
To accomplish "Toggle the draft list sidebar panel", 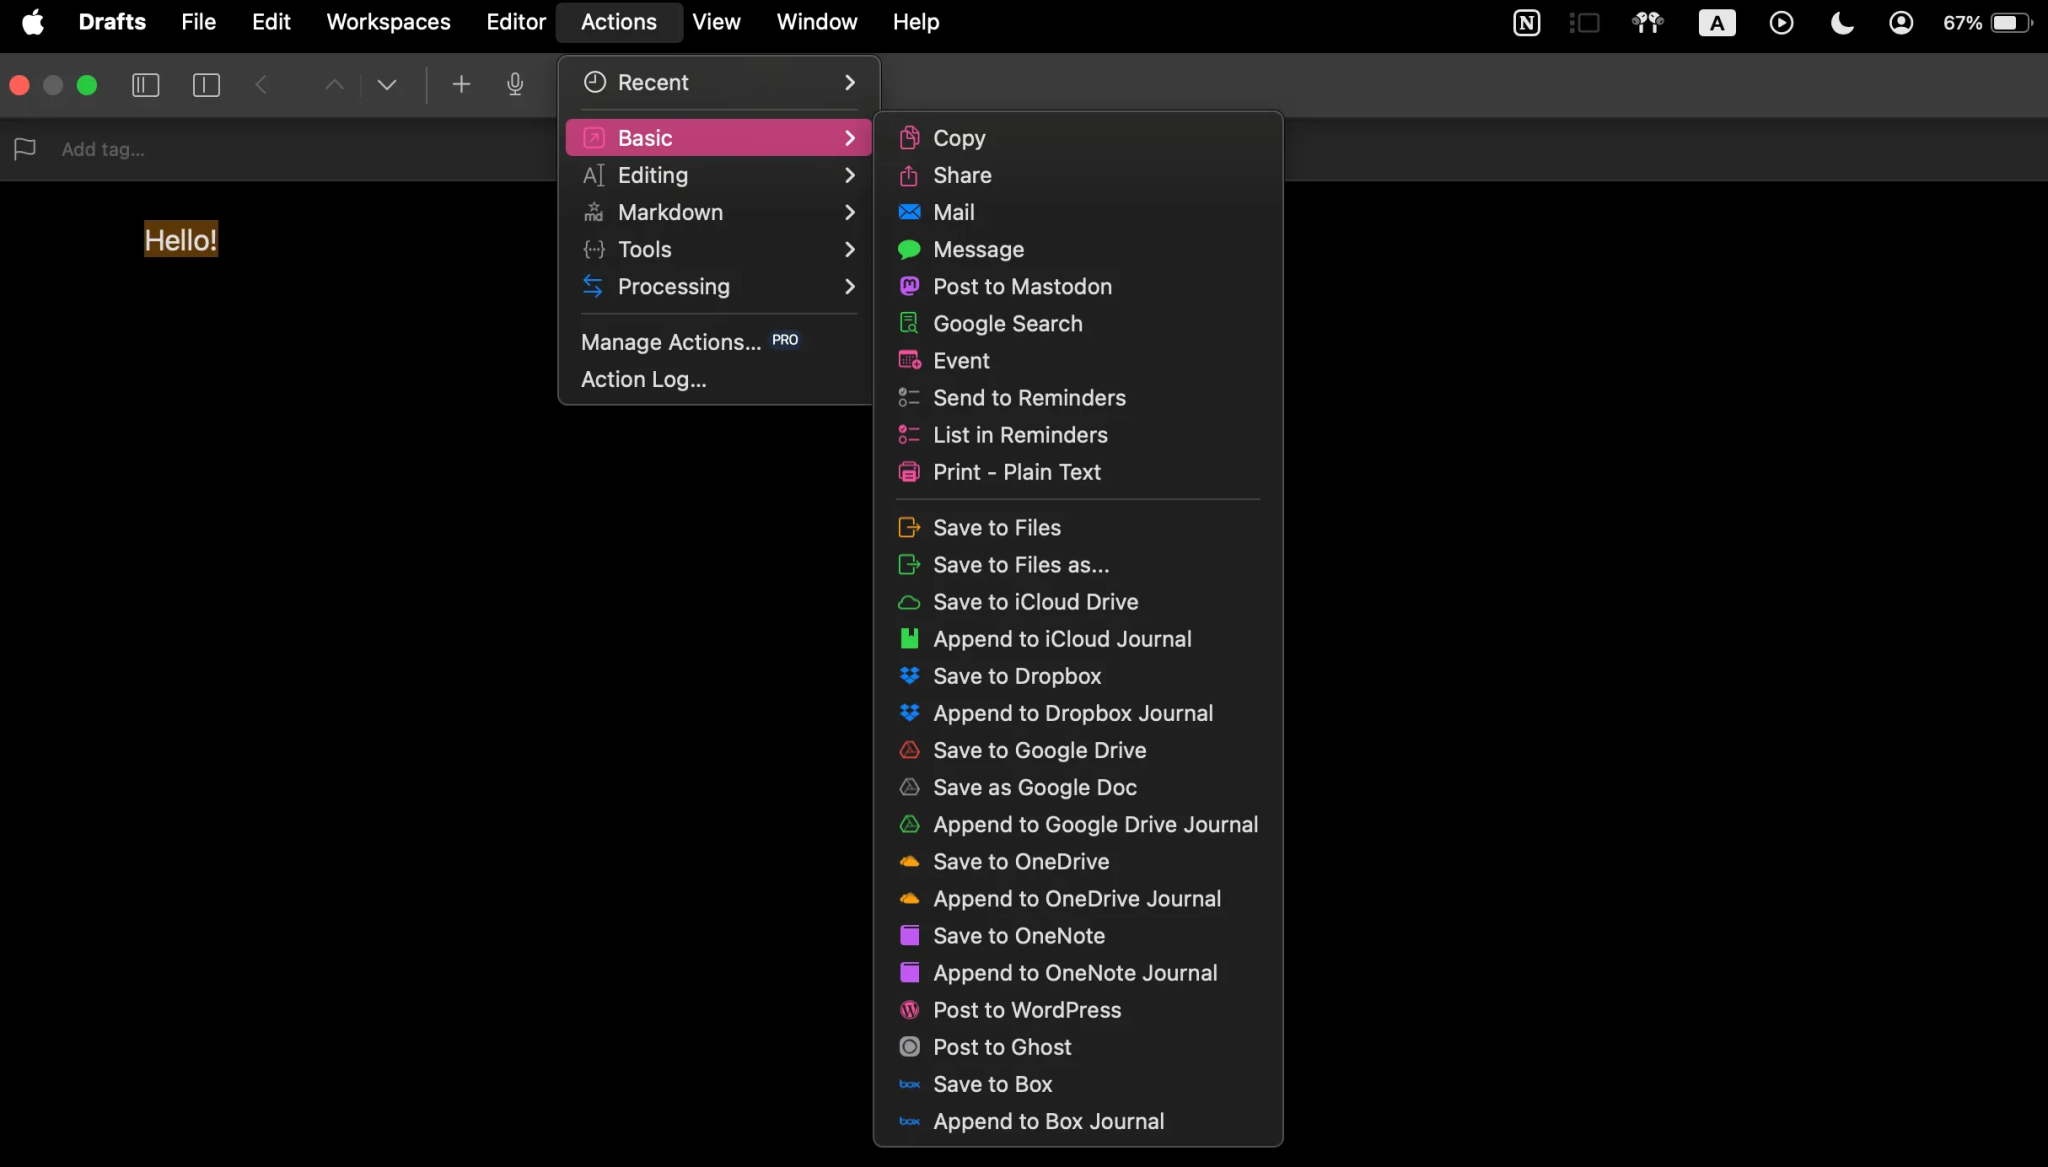I will point(146,85).
